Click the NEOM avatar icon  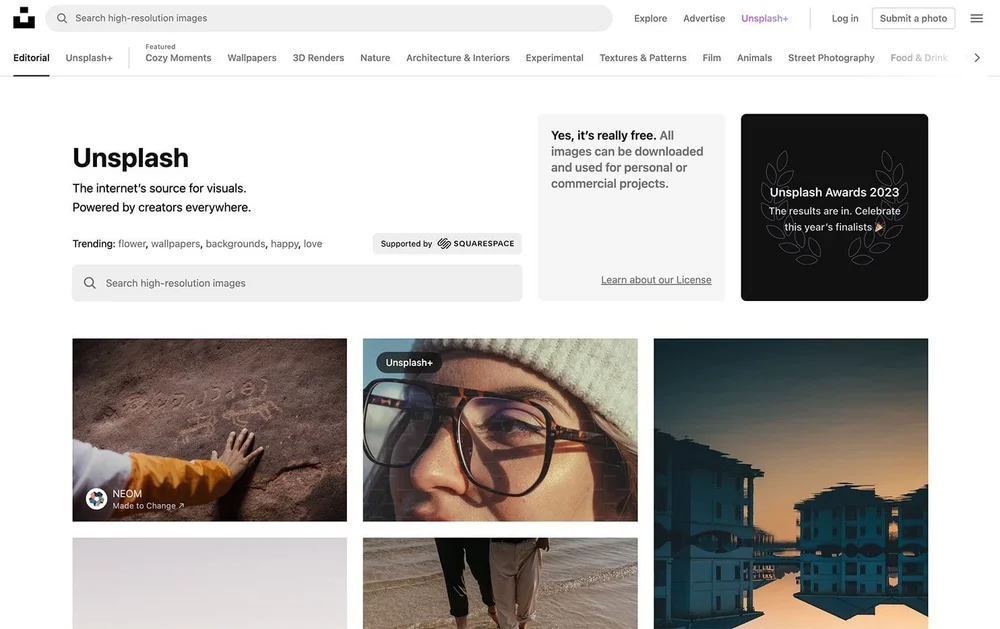(96, 498)
